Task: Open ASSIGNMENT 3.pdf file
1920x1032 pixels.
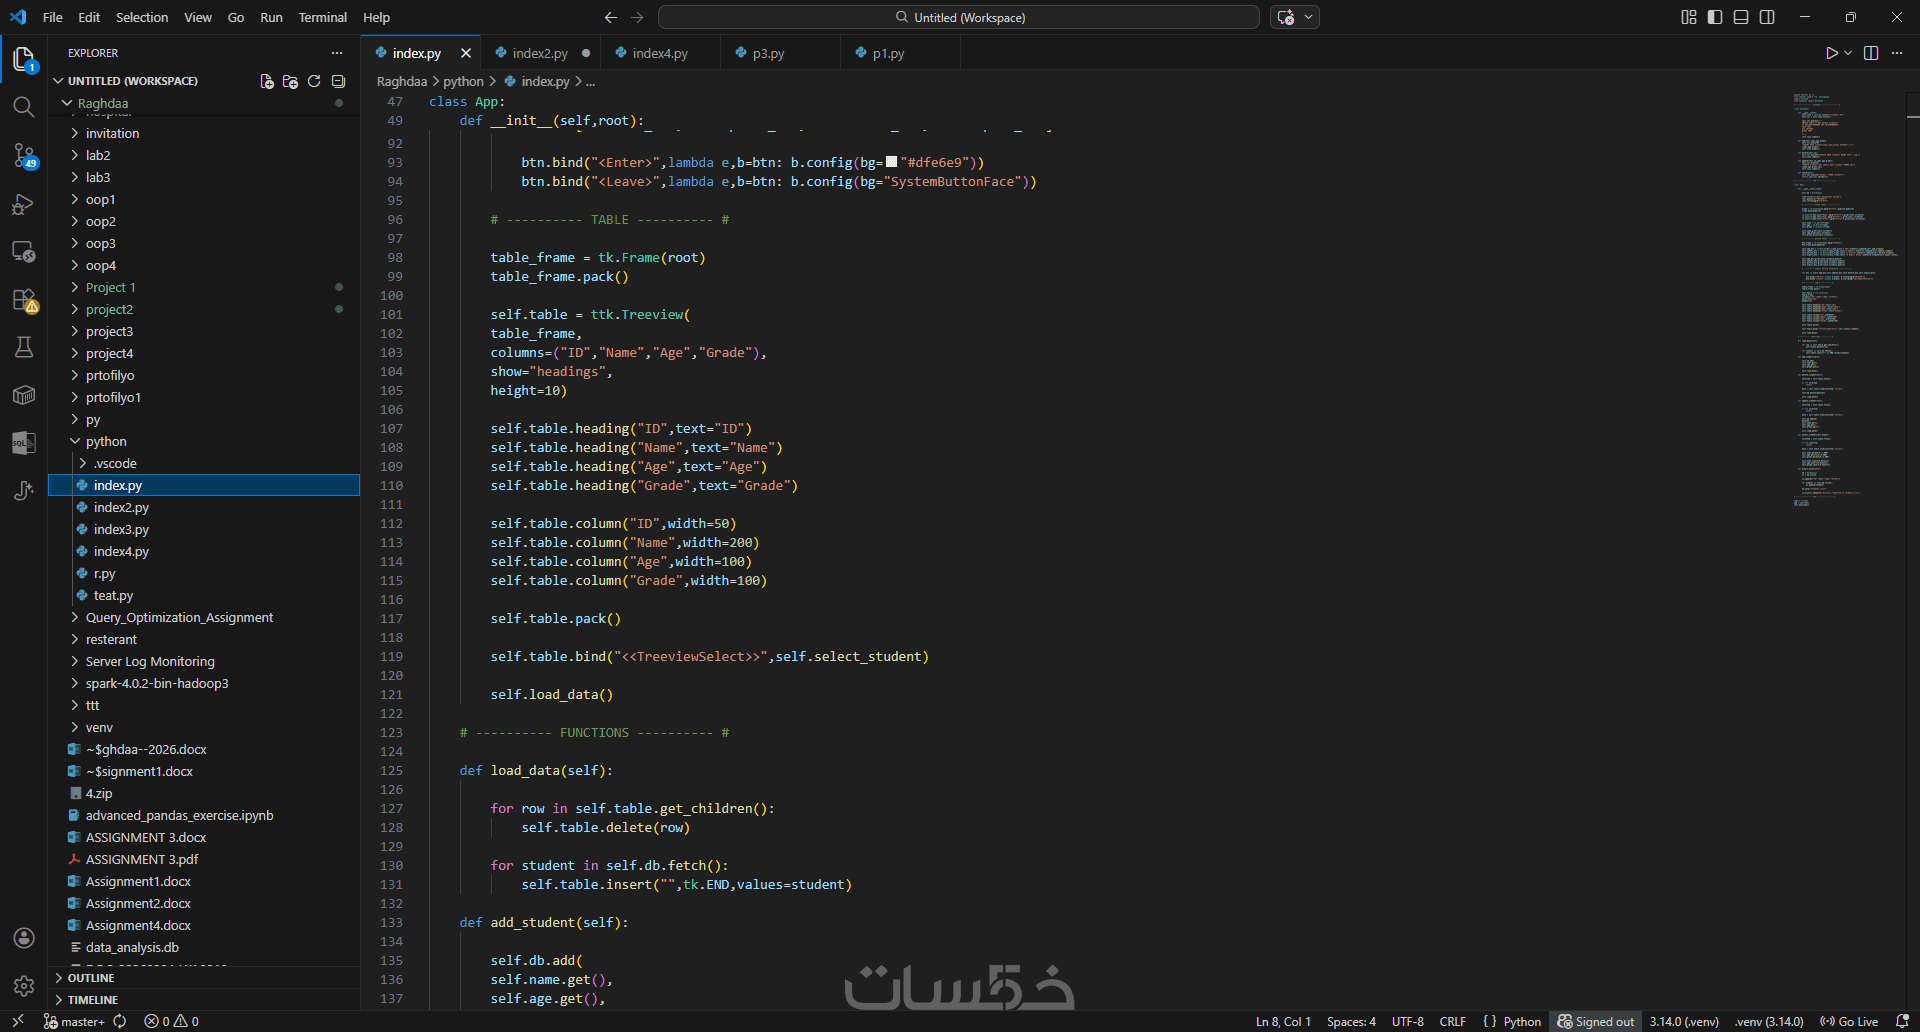Action: point(204,859)
